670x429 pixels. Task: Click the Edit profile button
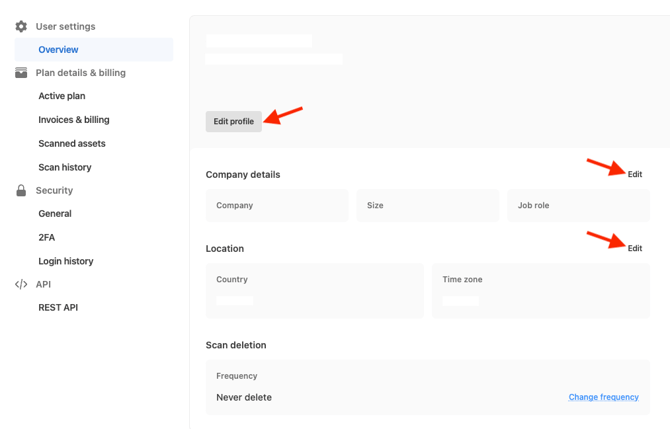coord(234,121)
